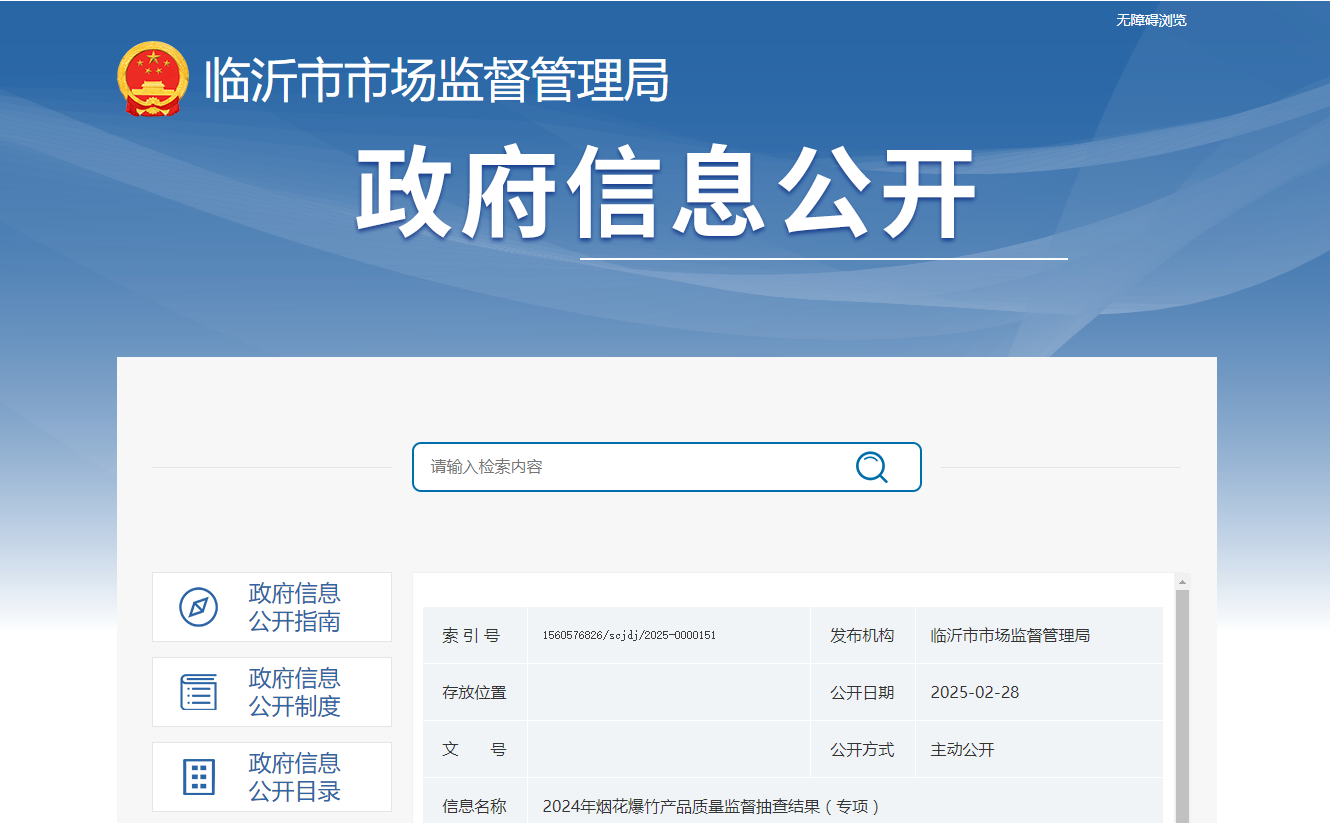Viewport: 1330px width, 823px height.
Task: Focus the 请输入检索内容 search box
Action: 630,467
